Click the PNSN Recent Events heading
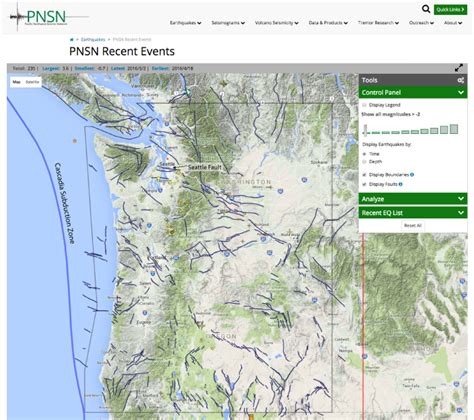 (x=122, y=51)
